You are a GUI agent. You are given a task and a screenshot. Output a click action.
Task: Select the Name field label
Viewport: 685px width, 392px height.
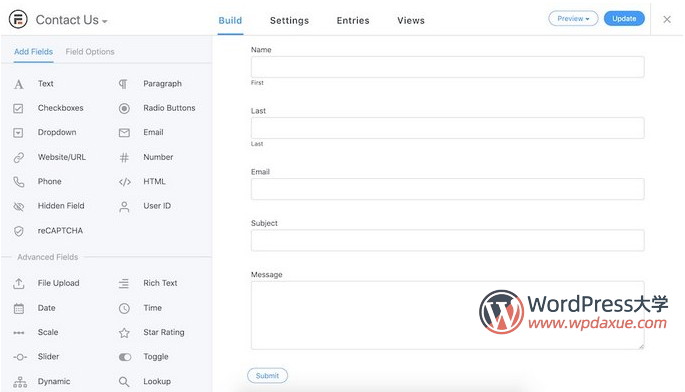(x=261, y=50)
